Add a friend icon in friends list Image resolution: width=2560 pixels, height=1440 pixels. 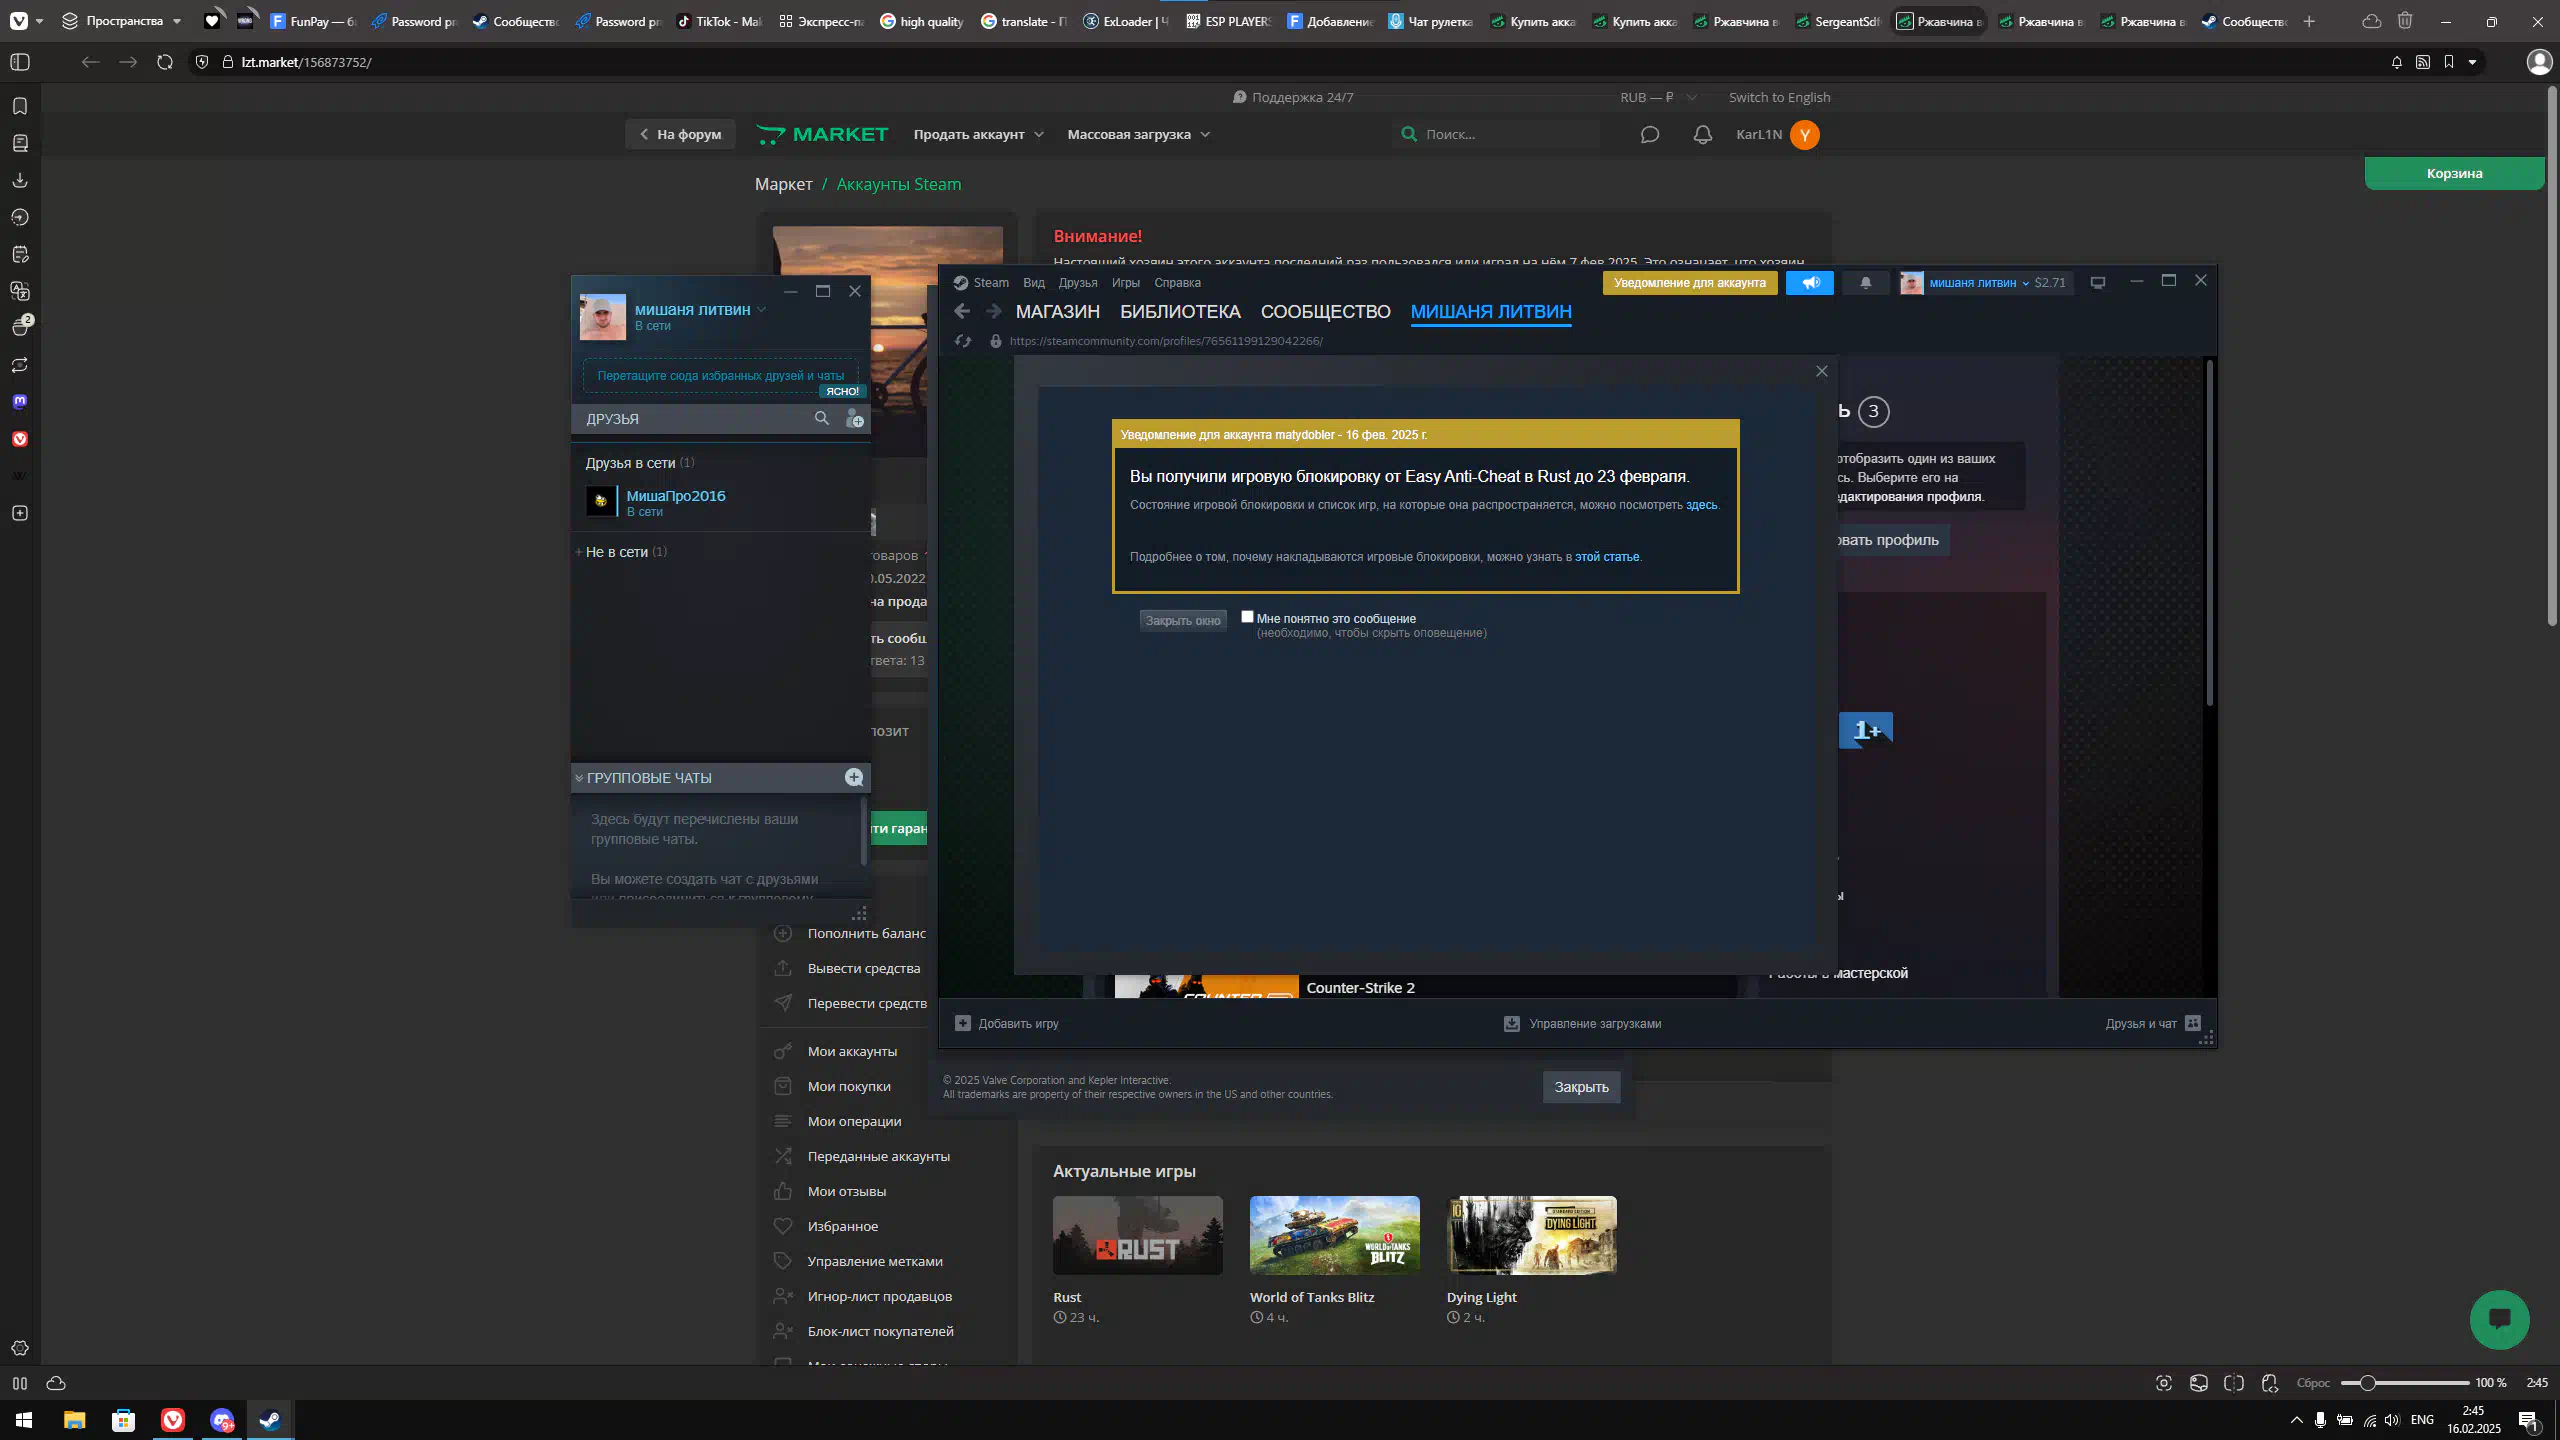point(855,419)
